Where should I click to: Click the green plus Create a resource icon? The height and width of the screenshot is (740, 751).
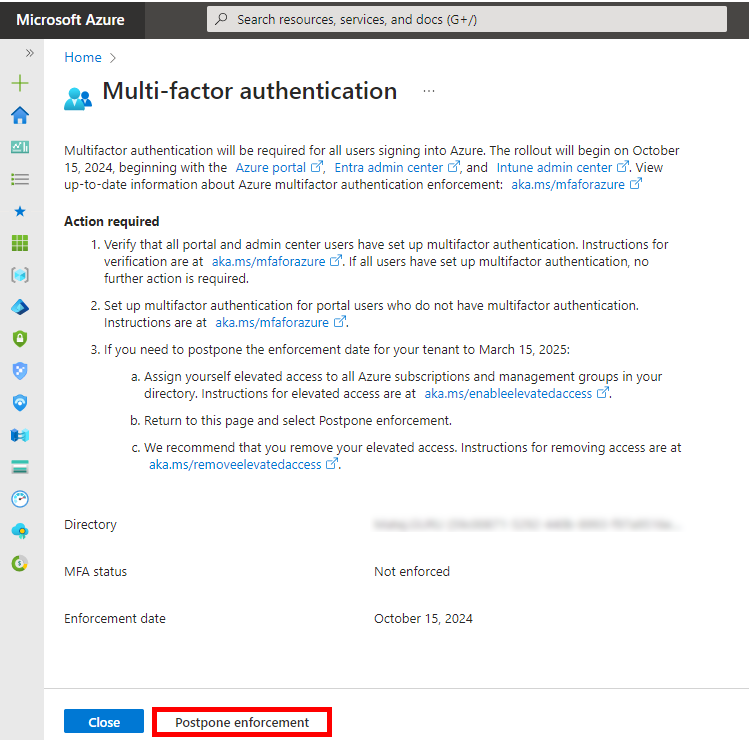click(x=20, y=83)
